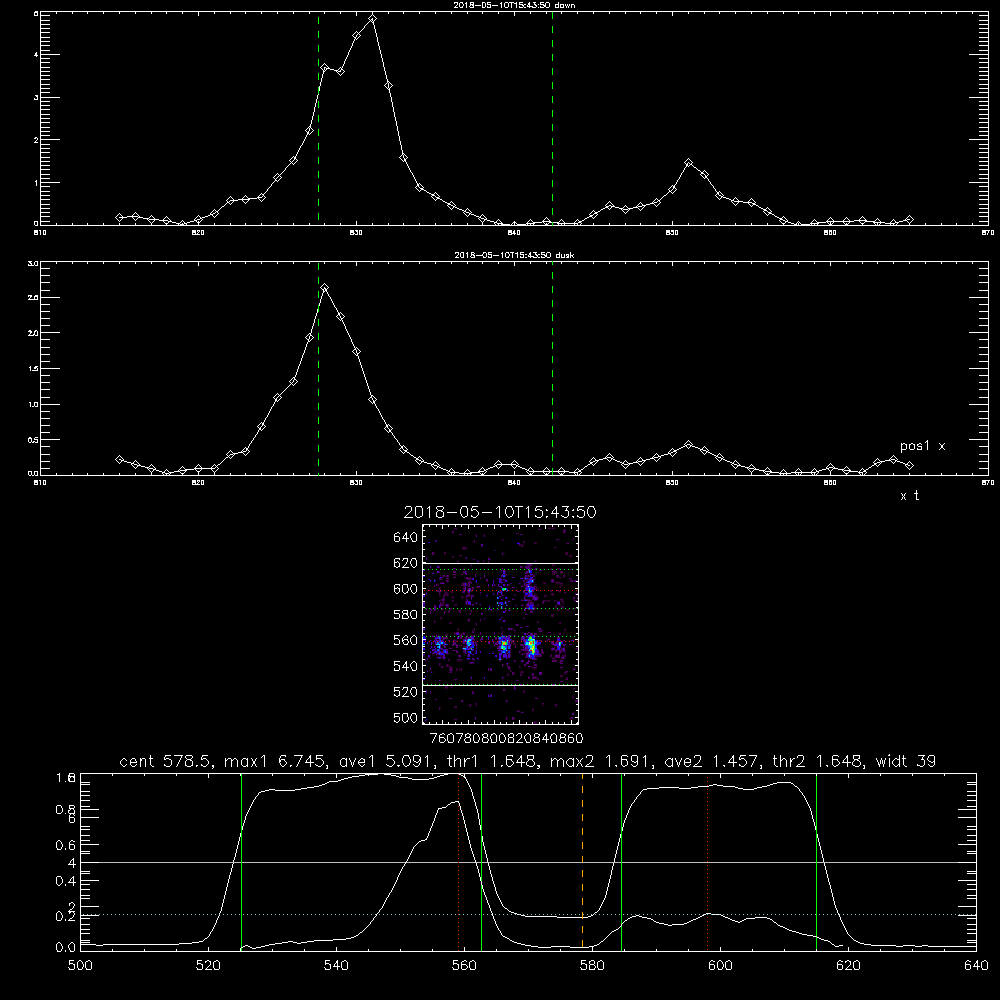Image resolution: width=1000 pixels, height=1000 pixels.
Task: Click the '640' y-axis label beside spectral image
Action: point(406,538)
